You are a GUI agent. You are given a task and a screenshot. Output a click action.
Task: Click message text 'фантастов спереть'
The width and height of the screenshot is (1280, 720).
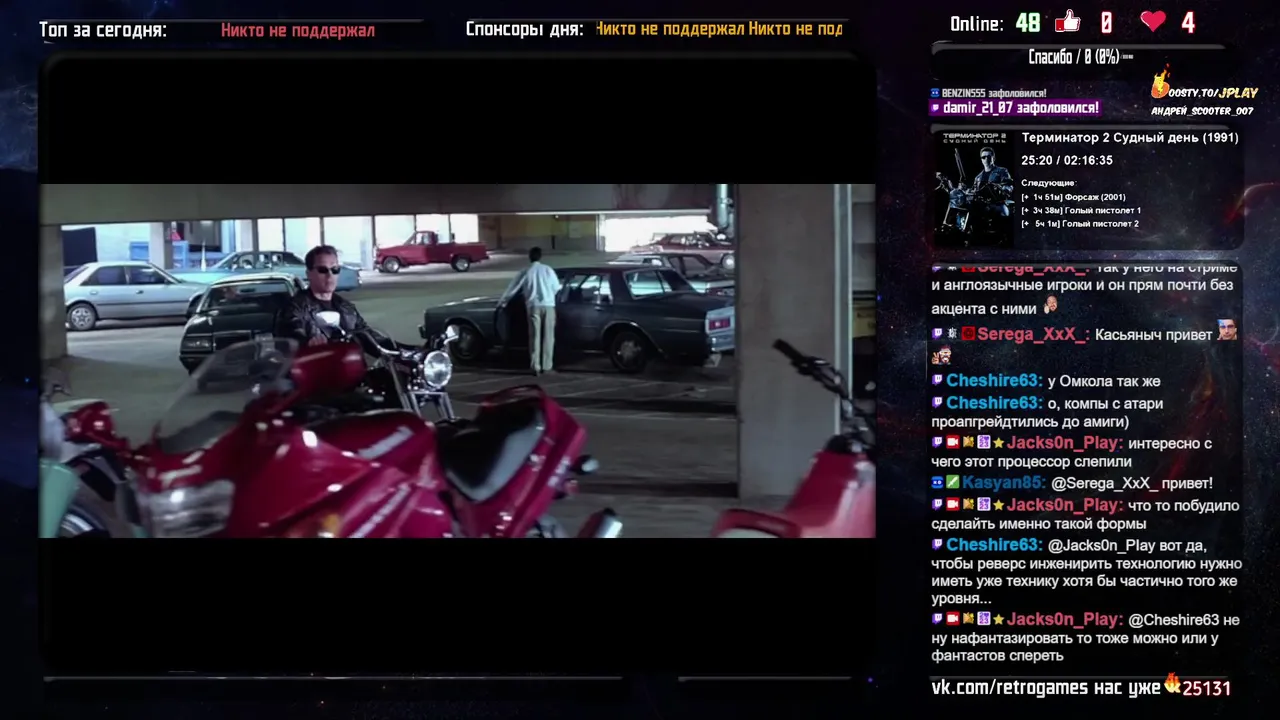(997, 656)
